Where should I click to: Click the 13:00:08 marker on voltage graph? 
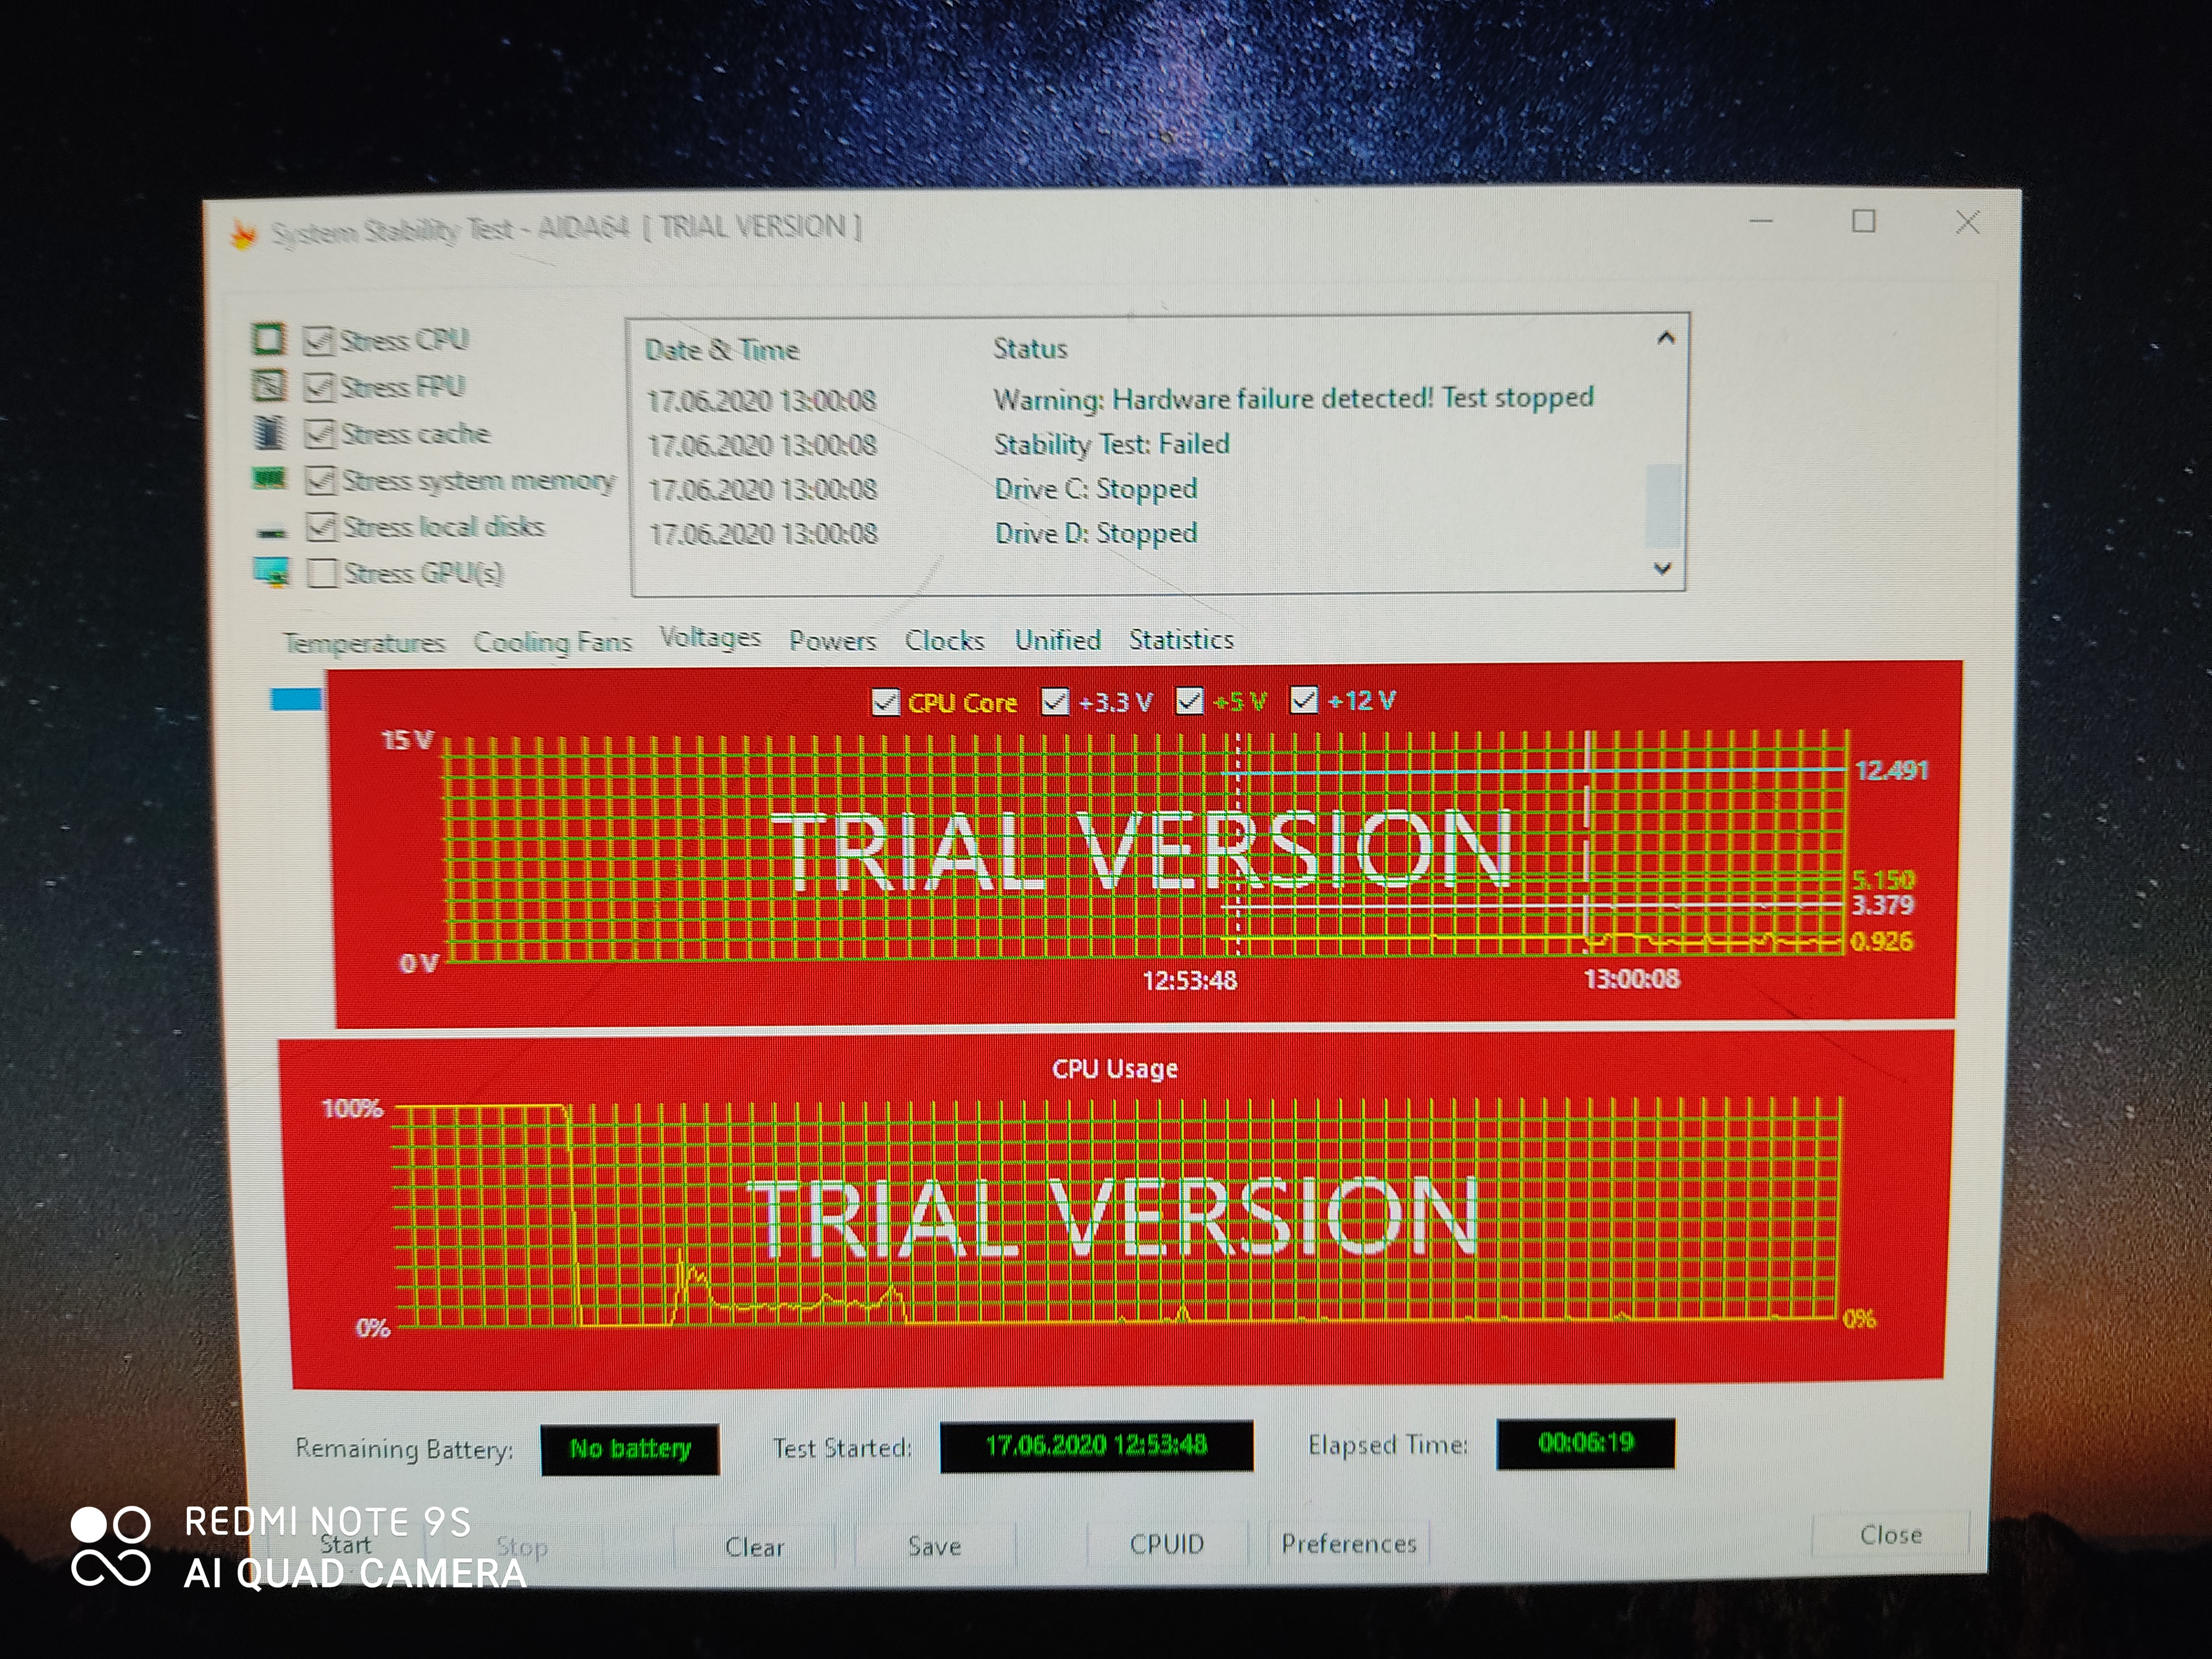pos(1631,978)
